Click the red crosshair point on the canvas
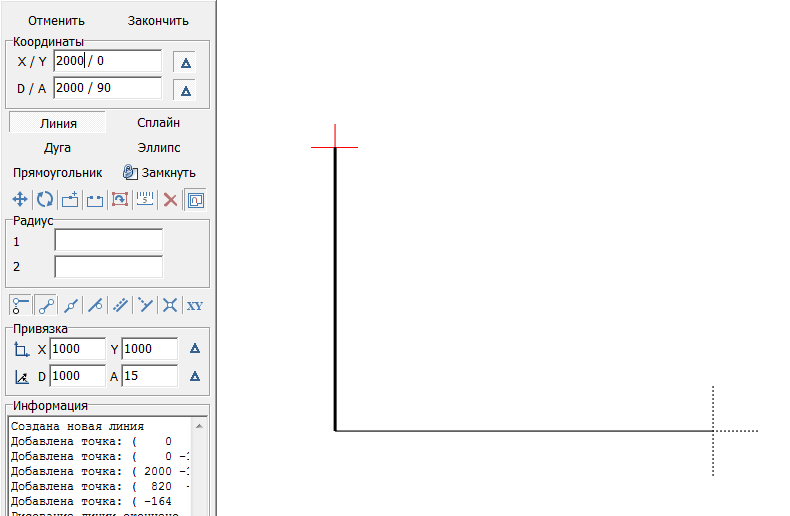 pyautogui.click(x=335, y=148)
